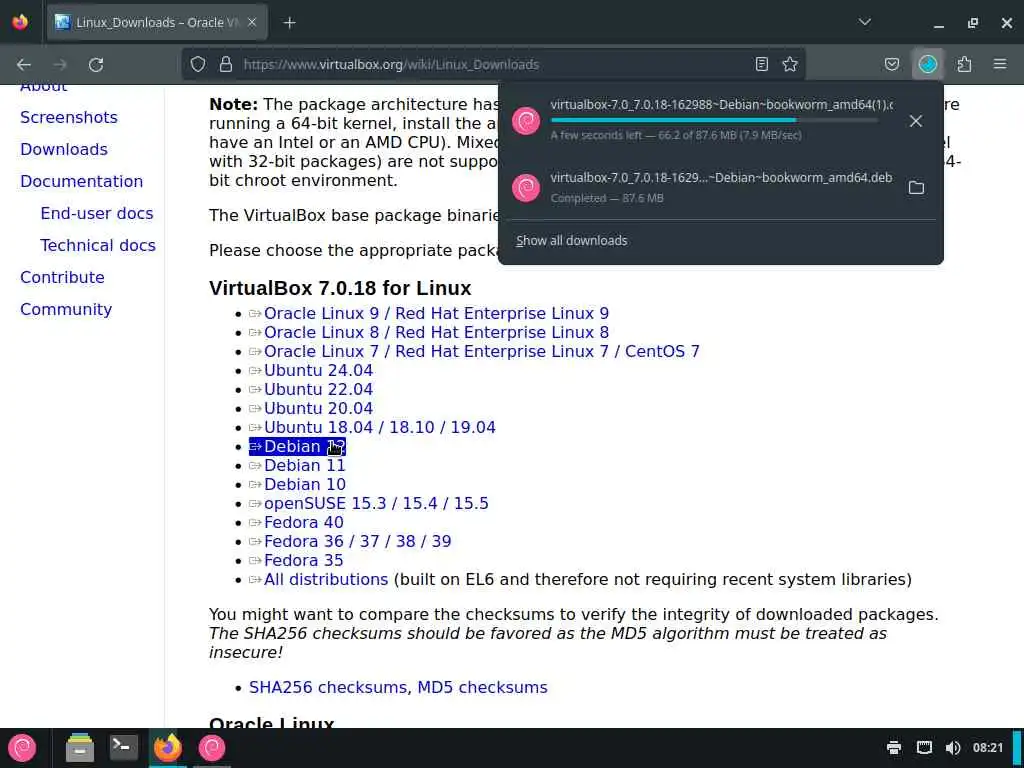Launch the terminal from taskbar
This screenshot has height=768, width=1024.
(123, 748)
